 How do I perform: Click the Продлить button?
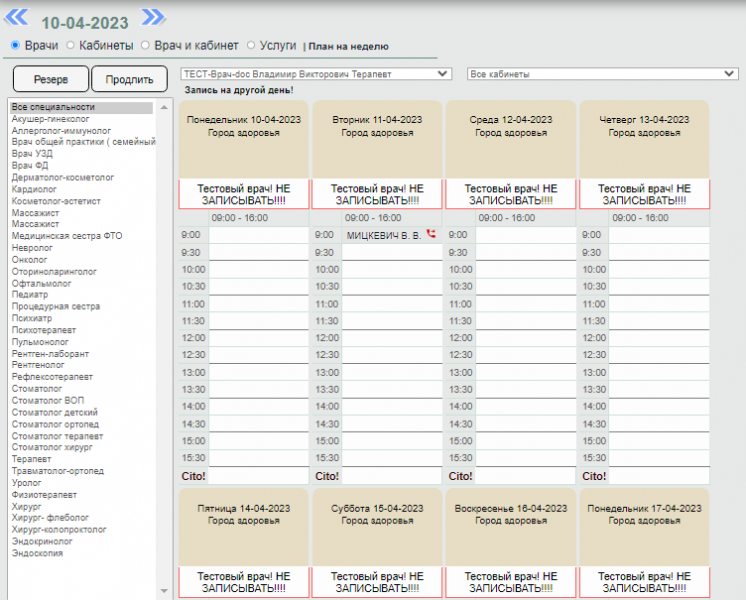point(129,80)
